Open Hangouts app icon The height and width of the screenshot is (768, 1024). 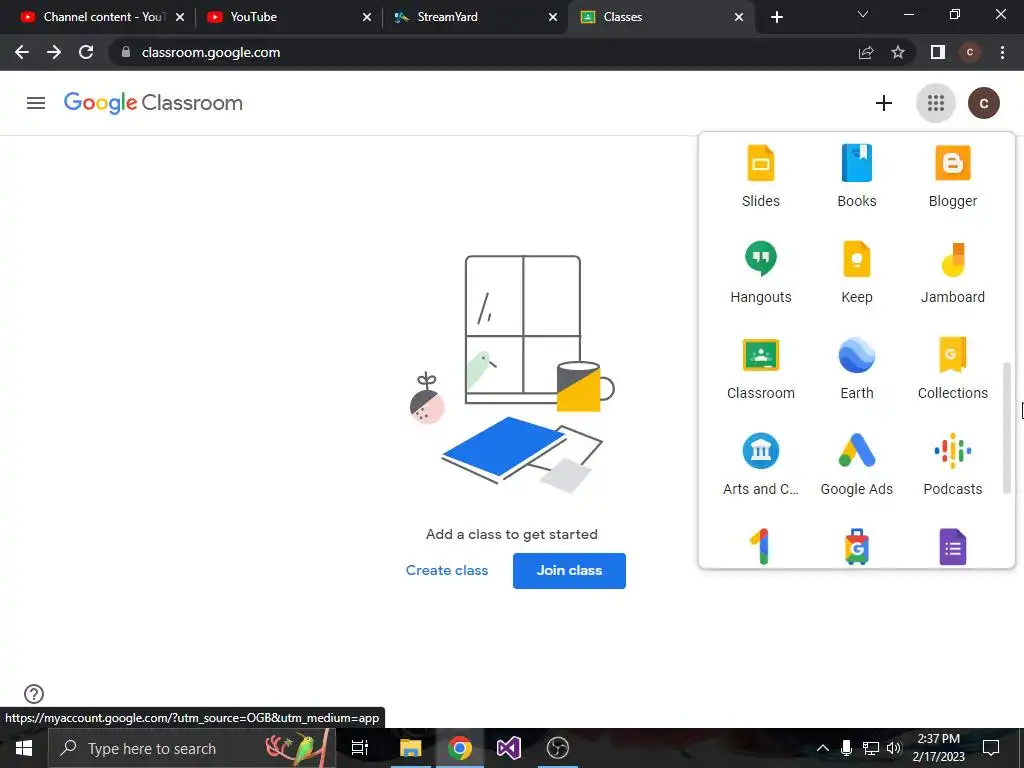tap(761, 272)
